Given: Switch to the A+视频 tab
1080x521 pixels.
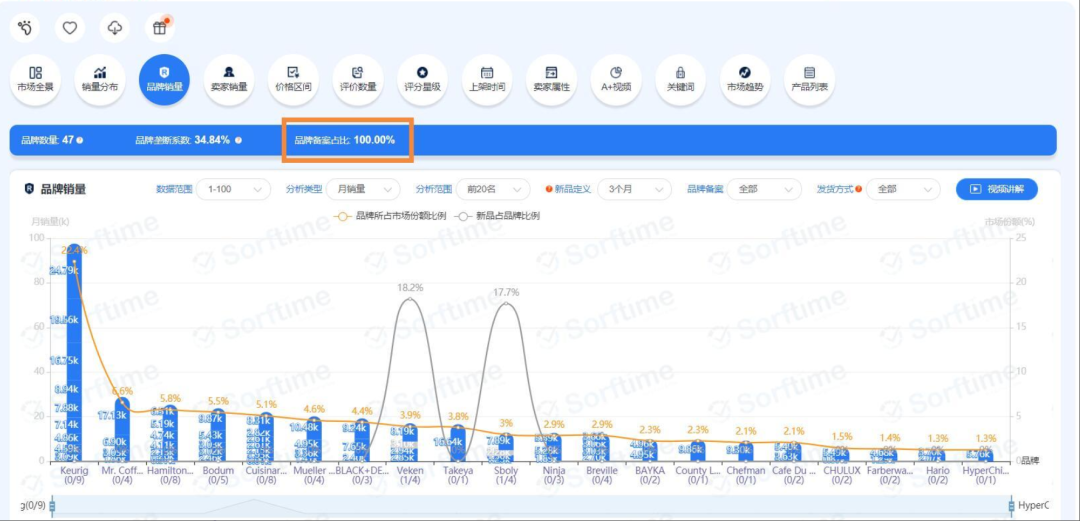Looking at the screenshot, I should (x=616, y=80).
